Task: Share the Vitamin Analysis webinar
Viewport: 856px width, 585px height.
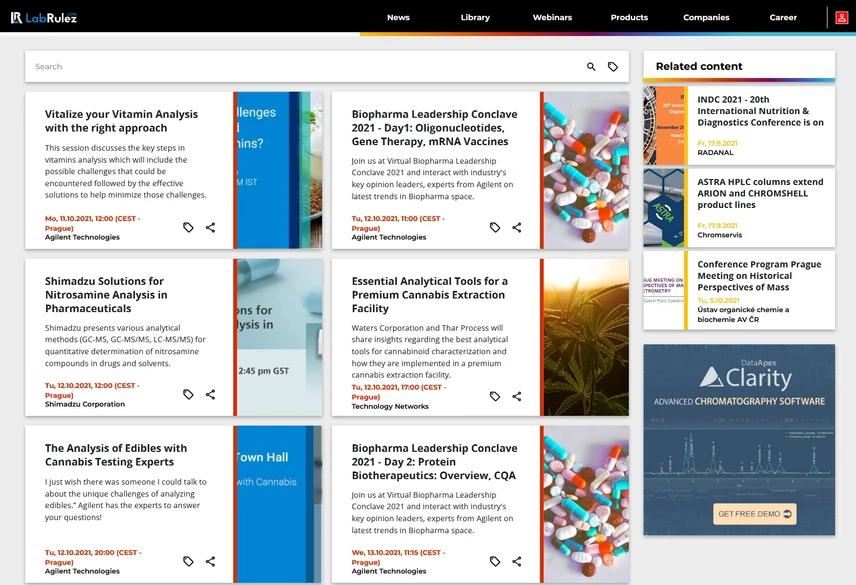Action: (210, 228)
